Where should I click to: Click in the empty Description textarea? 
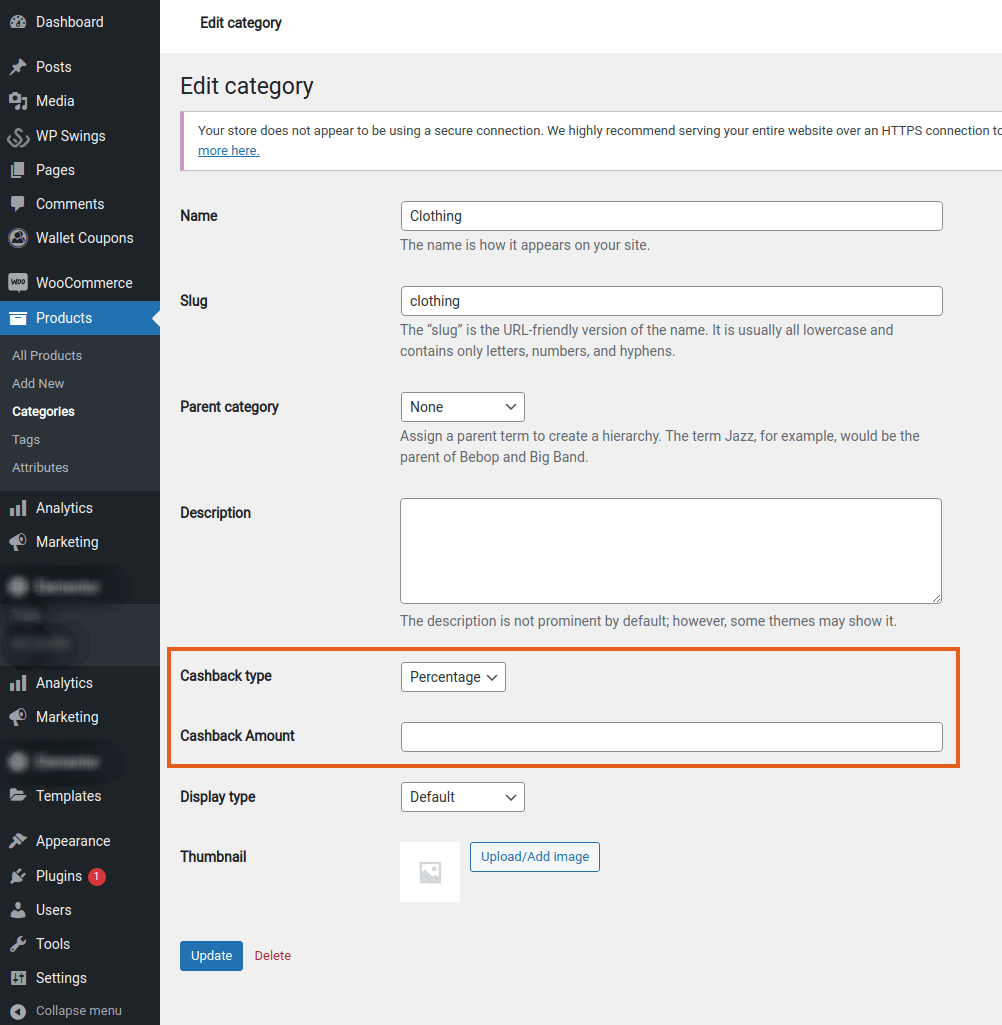tap(671, 551)
